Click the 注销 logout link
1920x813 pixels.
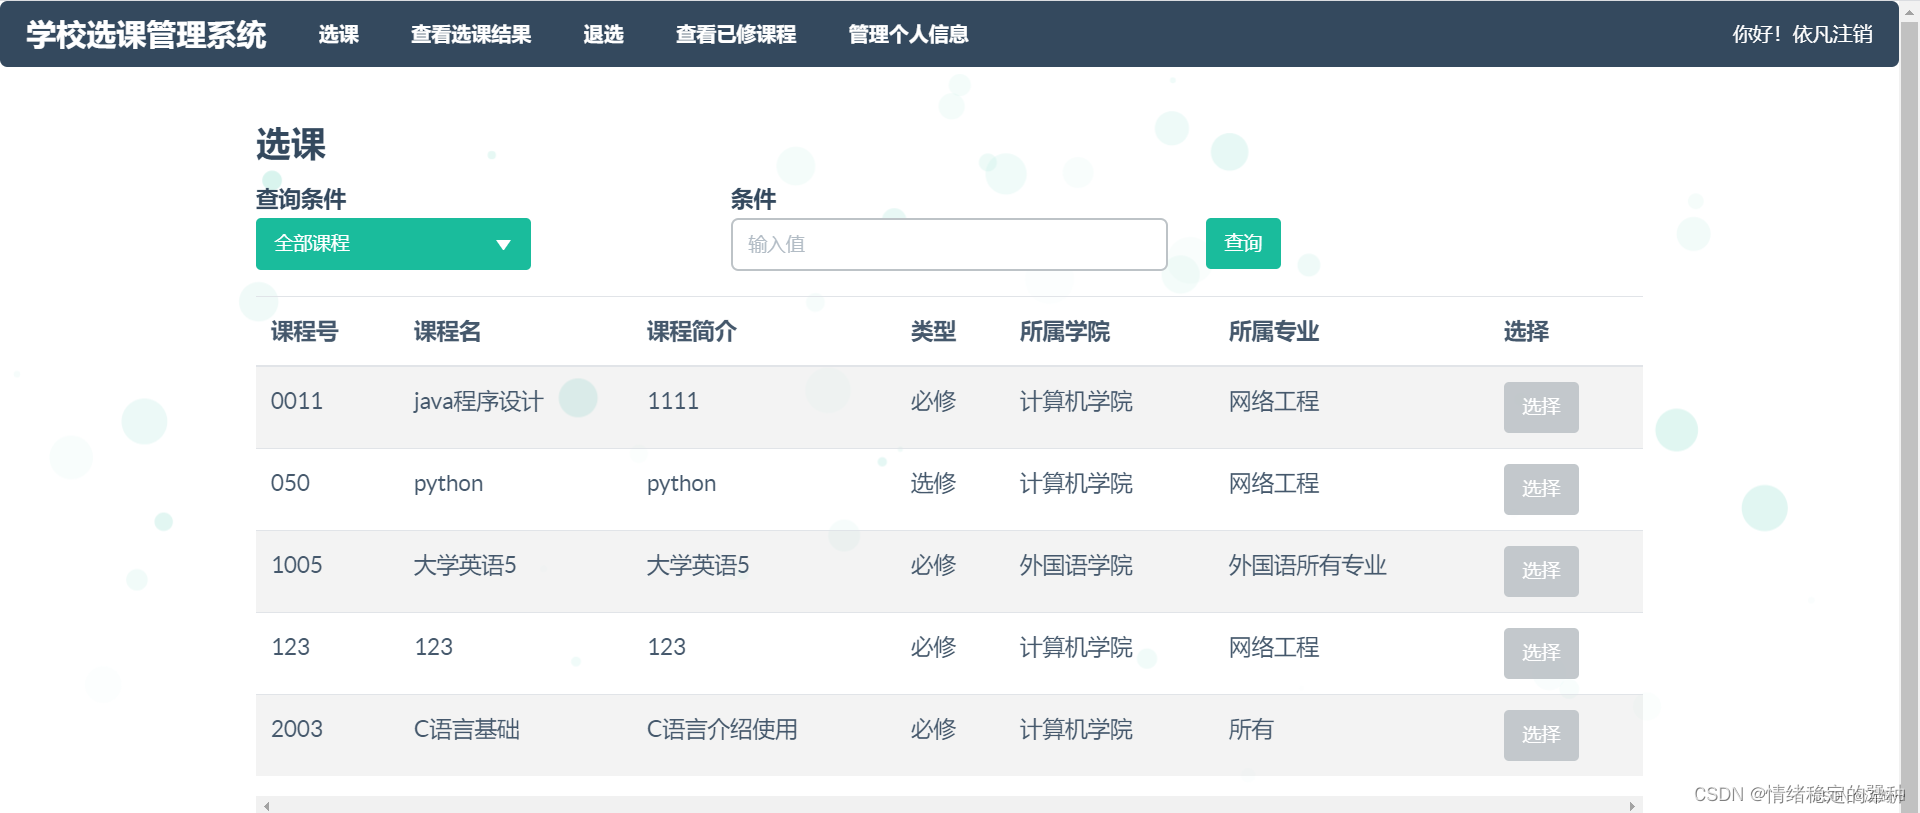[x=1853, y=34]
